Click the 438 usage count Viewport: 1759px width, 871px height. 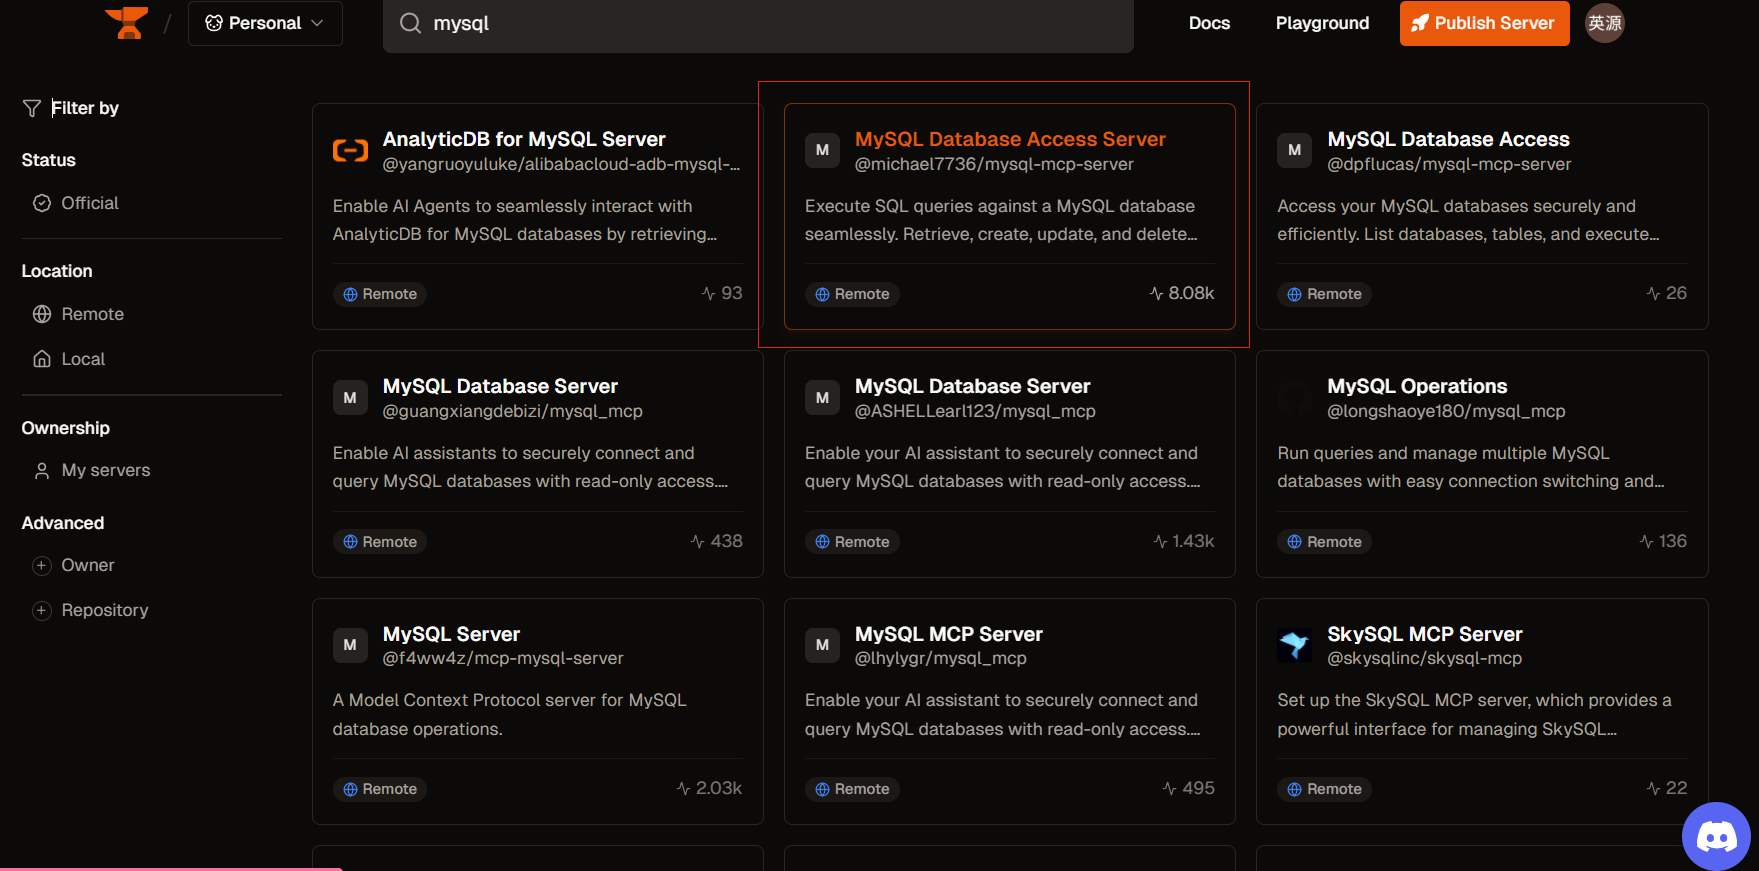(716, 541)
